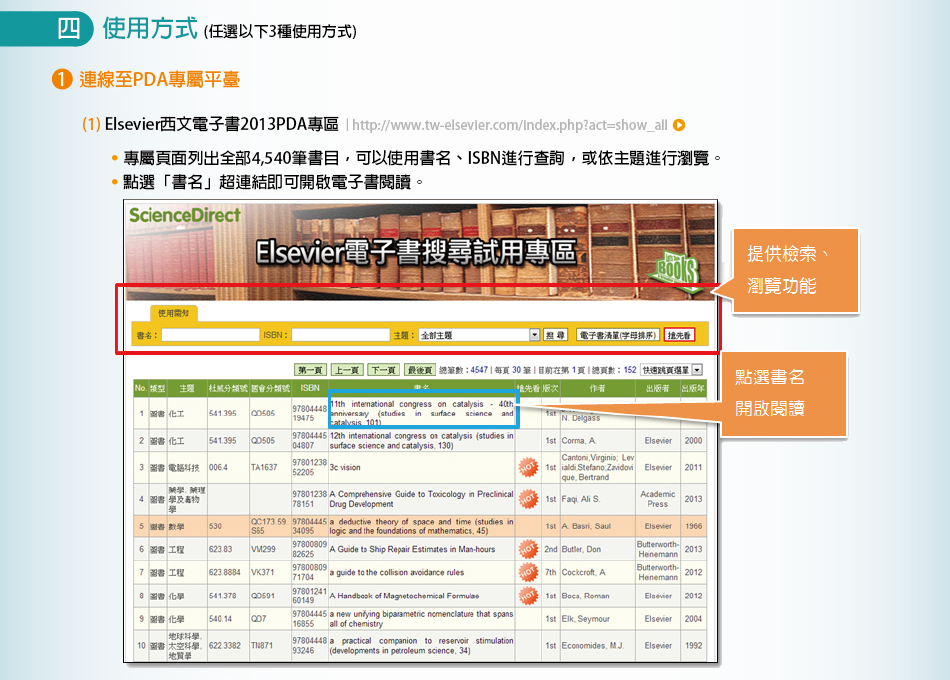Click the 國會分類號 column header
Viewport: 950px width, 680px height.
(x=270, y=388)
